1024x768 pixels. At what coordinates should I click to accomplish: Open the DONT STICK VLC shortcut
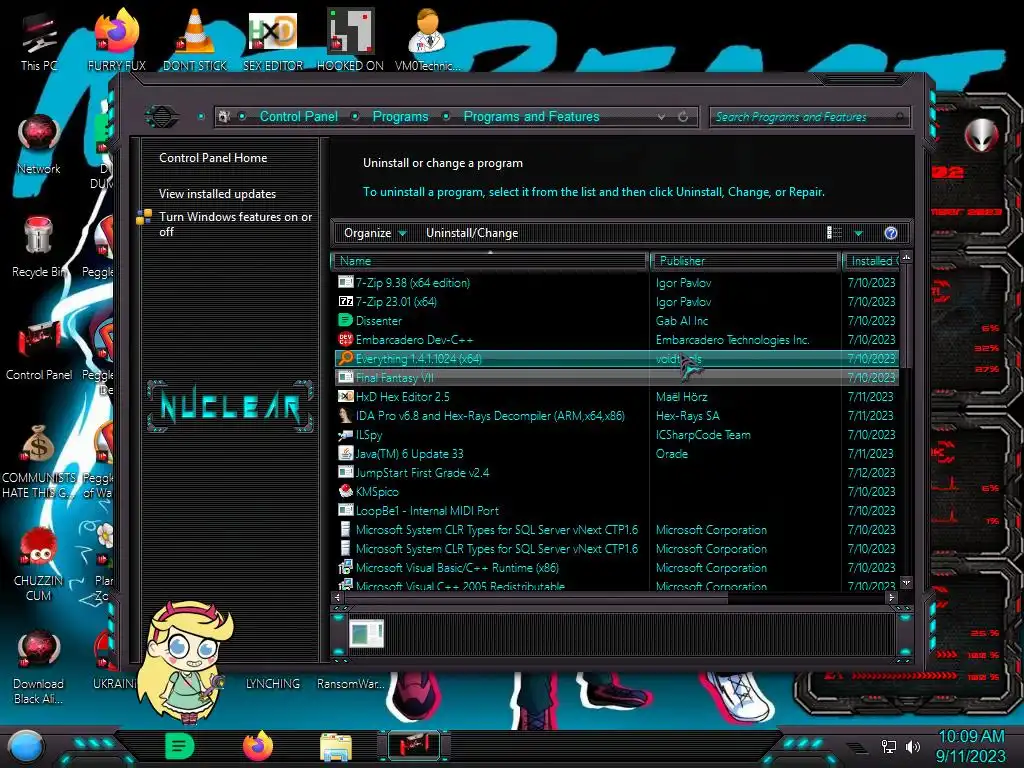pos(195,42)
